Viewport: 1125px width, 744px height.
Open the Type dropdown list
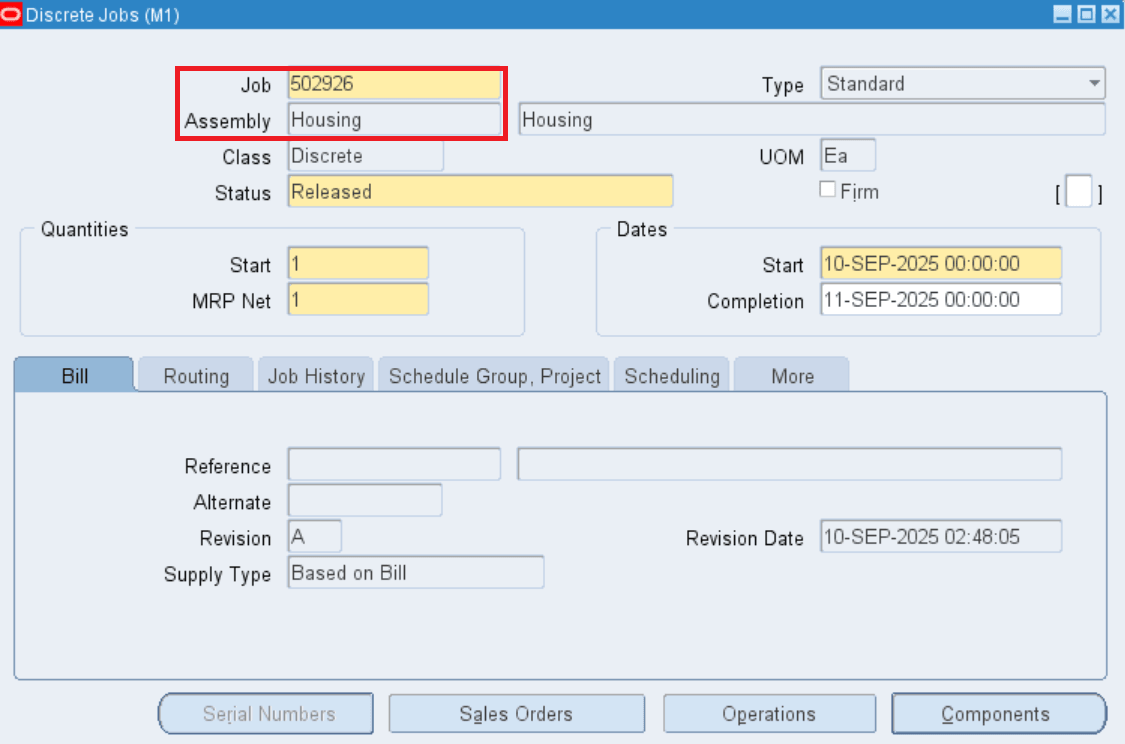(1096, 84)
